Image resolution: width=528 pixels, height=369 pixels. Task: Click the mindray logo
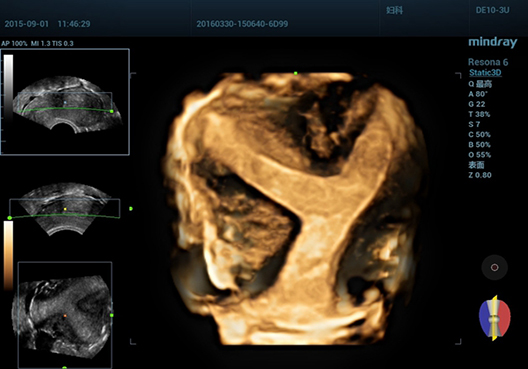pos(493,42)
